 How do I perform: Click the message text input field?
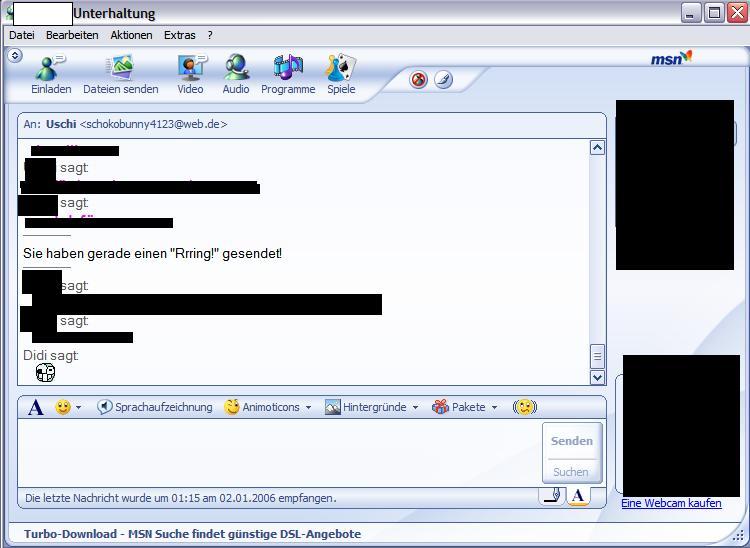pyautogui.click(x=279, y=452)
